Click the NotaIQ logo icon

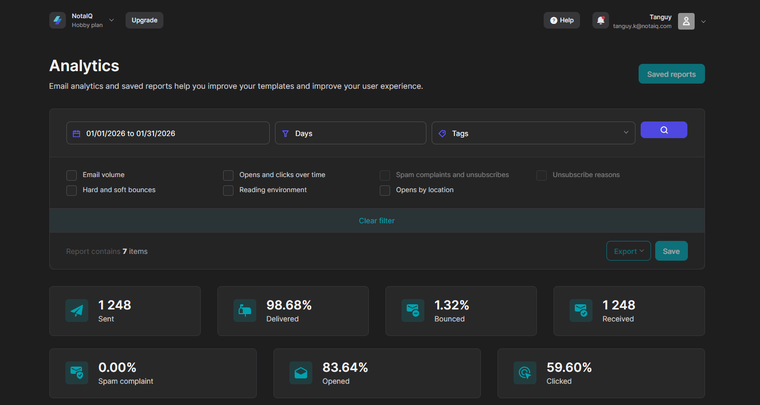coord(57,20)
